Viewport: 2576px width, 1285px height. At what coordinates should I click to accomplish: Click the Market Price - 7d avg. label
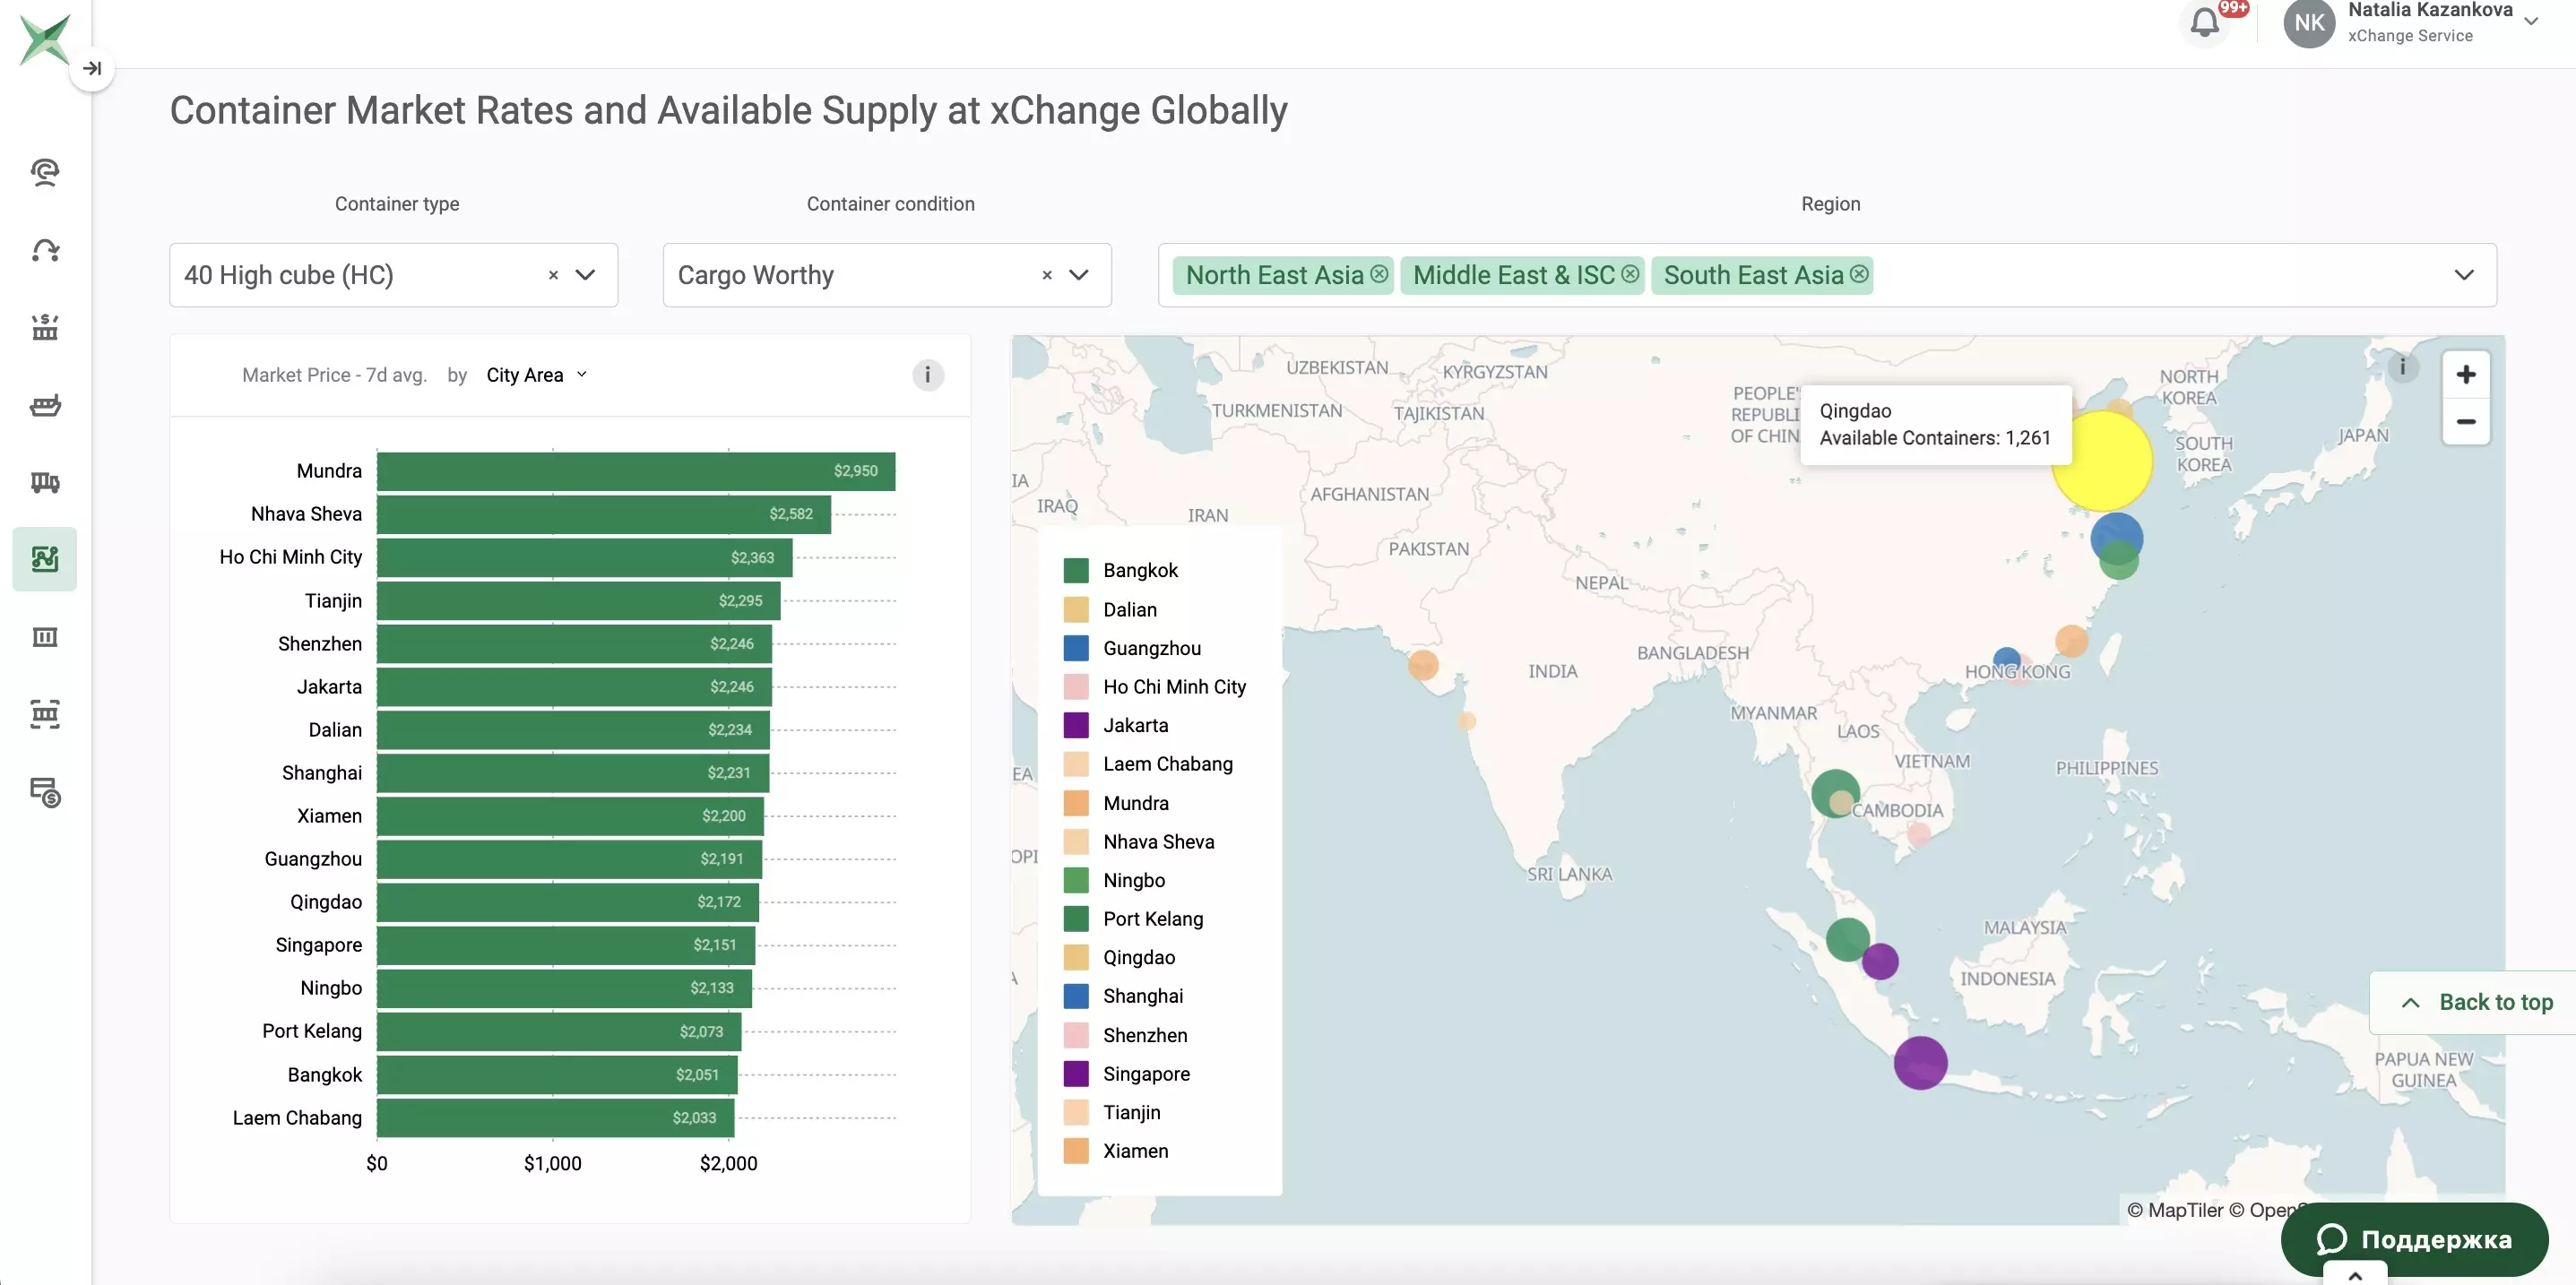point(334,375)
